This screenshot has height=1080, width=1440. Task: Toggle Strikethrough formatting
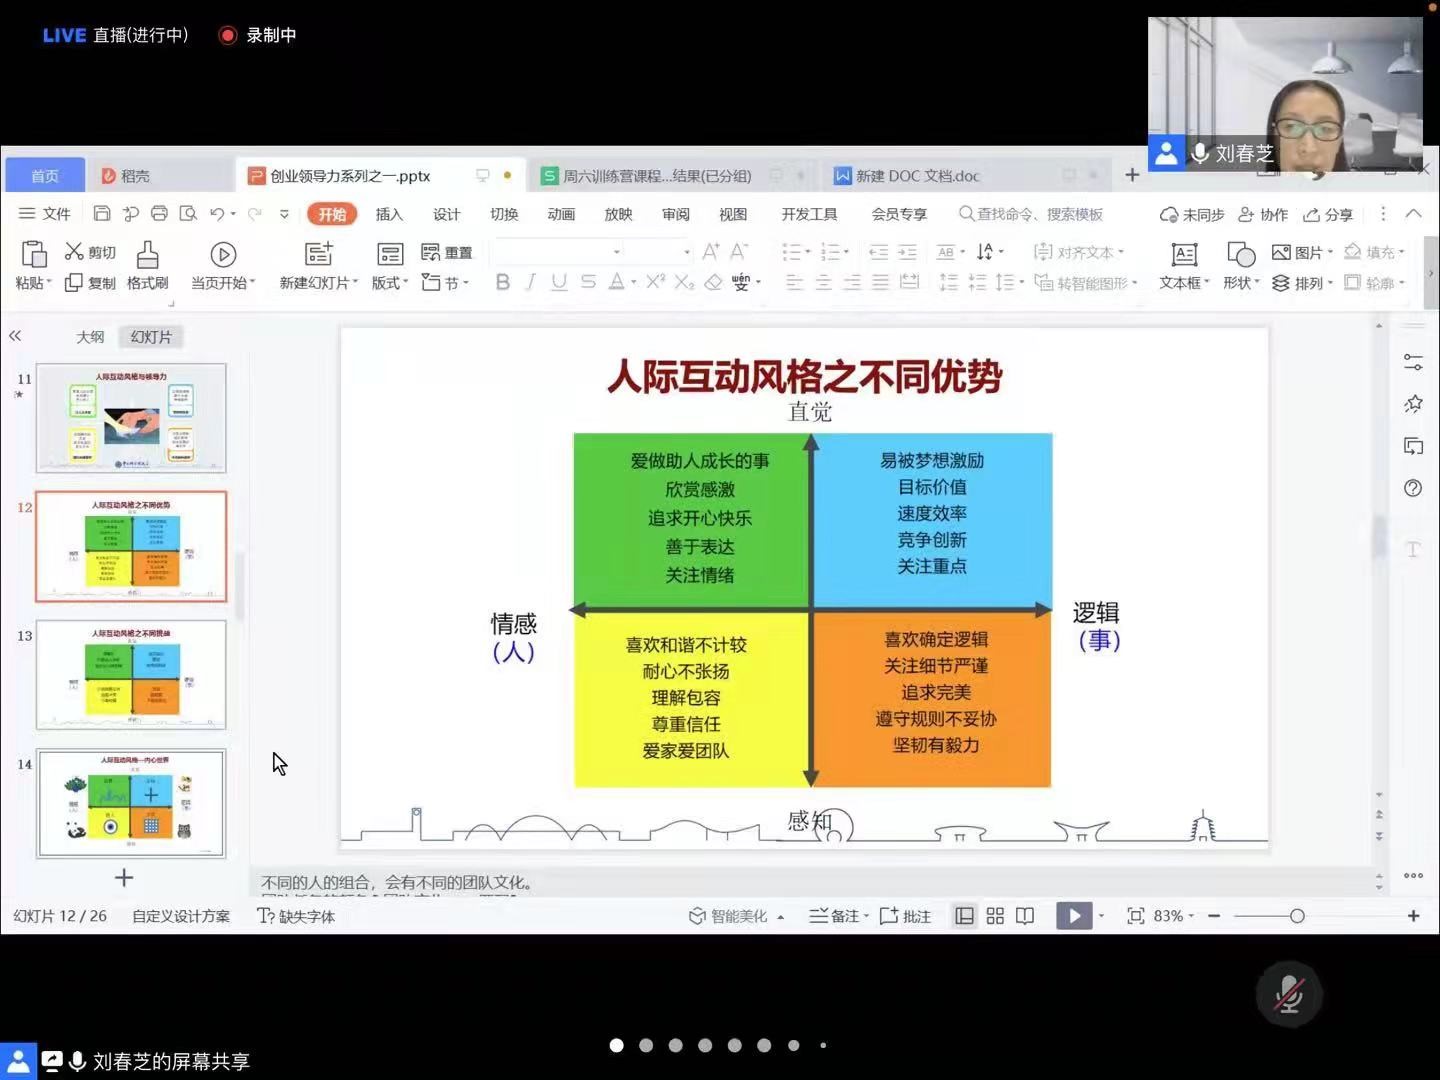click(588, 283)
